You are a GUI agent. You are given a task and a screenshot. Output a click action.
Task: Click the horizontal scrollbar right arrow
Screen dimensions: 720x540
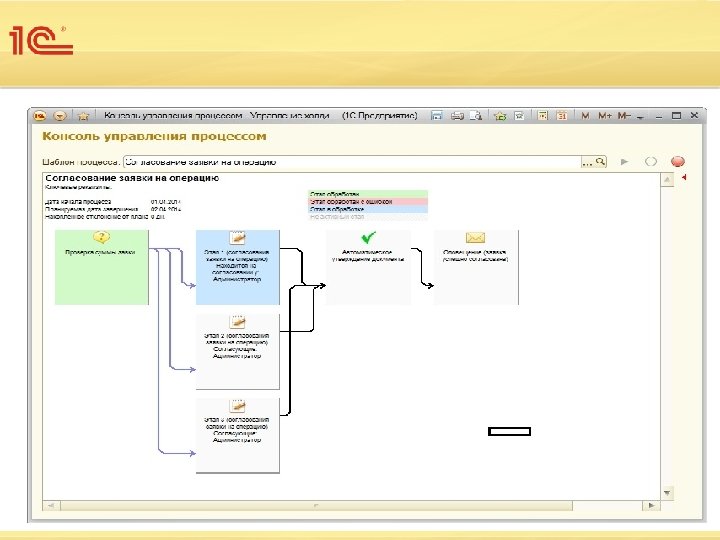(651, 506)
